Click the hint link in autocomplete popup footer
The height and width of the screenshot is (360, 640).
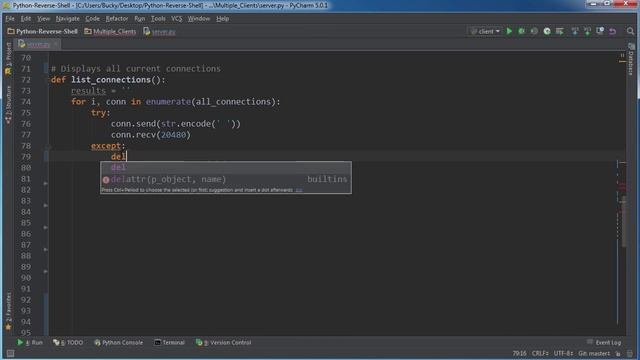point(299,190)
